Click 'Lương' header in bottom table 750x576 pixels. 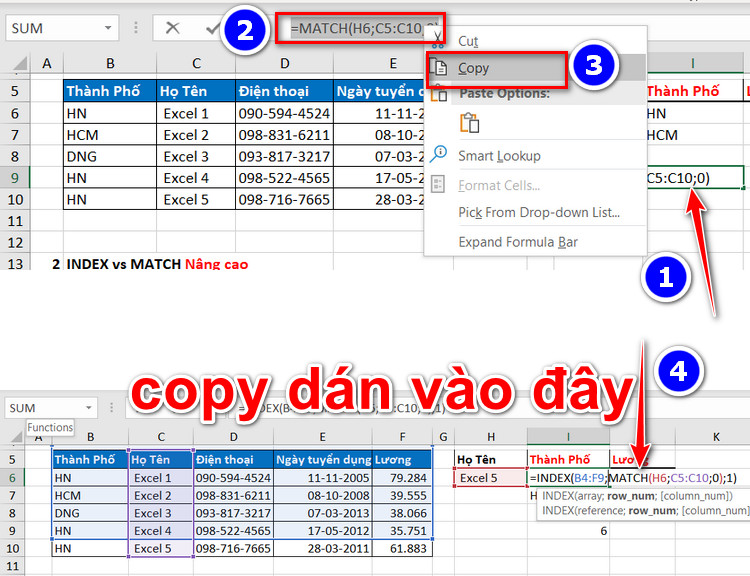(402, 460)
